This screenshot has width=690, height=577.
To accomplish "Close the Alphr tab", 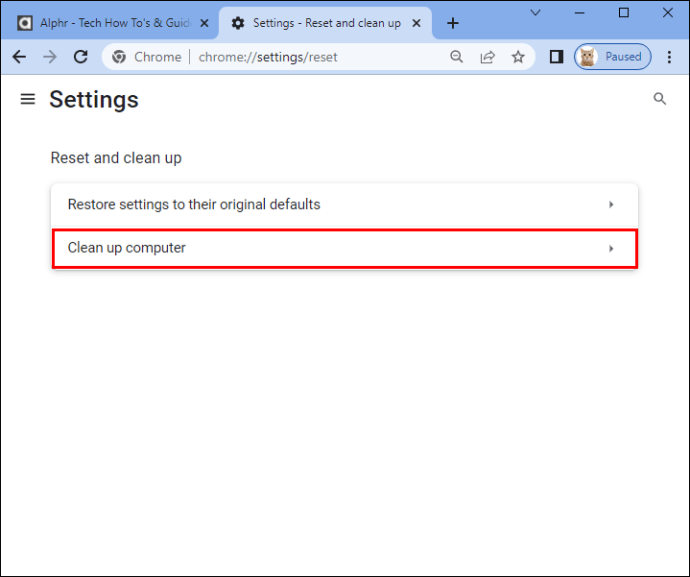I will pos(204,23).
